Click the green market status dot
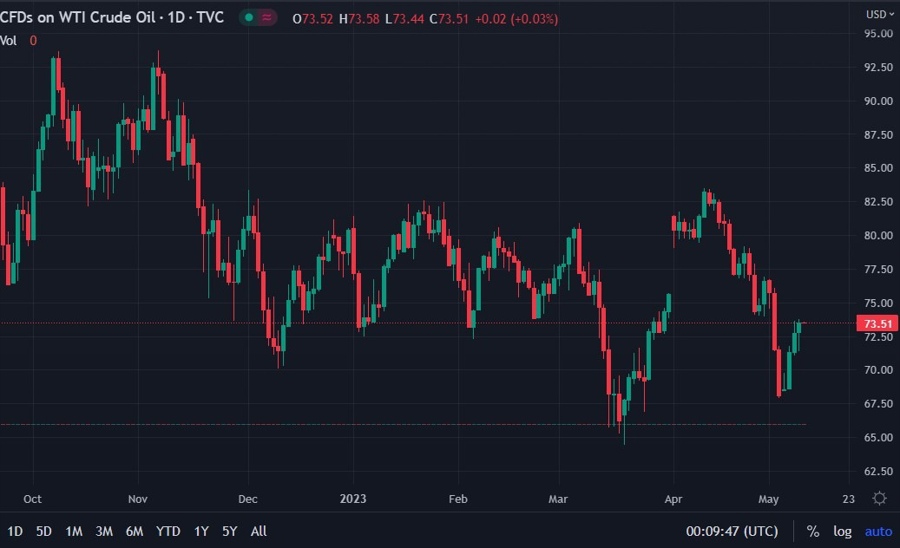 click(249, 18)
